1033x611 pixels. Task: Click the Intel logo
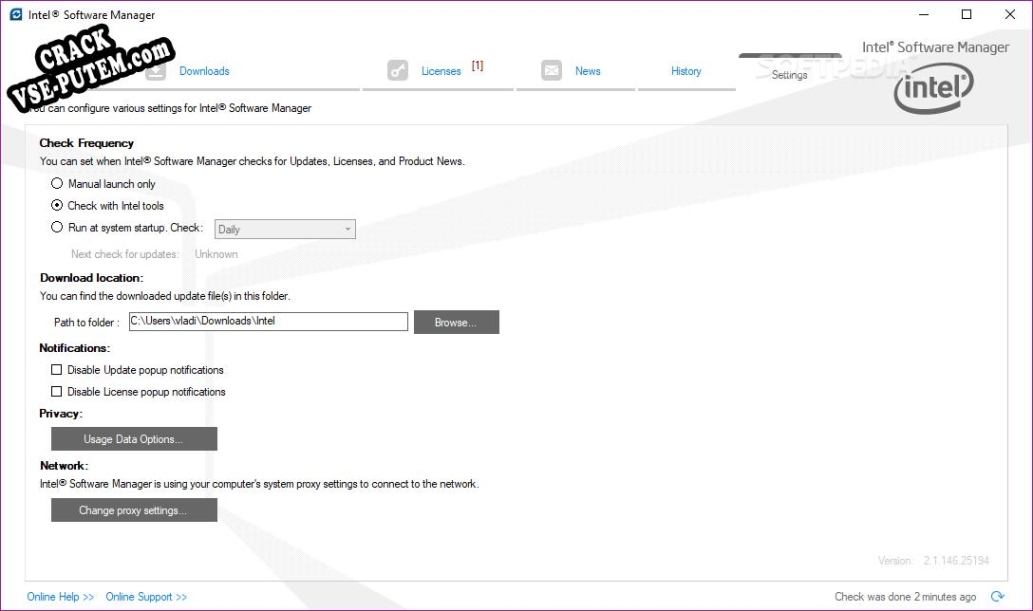(x=934, y=88)
